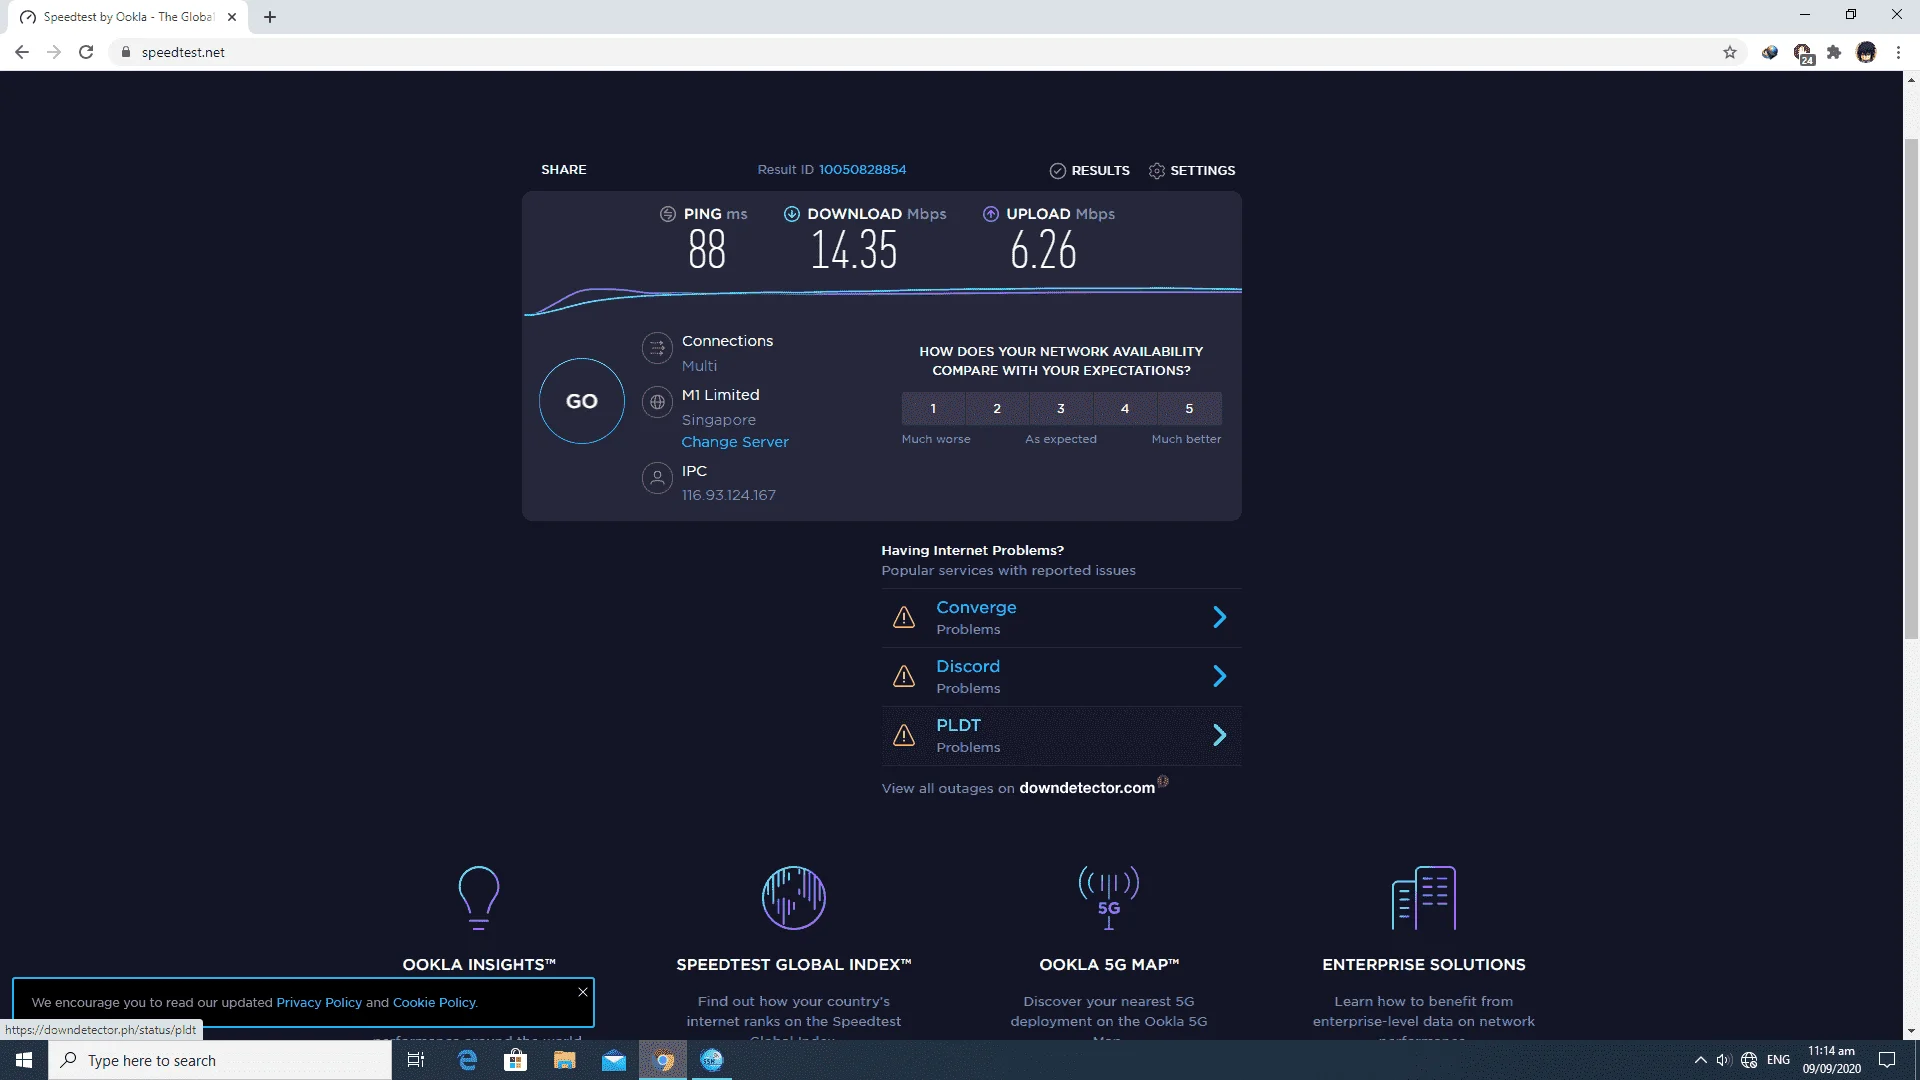
Task: Click the ping indicator icon
Action: [x=668, y=214]
